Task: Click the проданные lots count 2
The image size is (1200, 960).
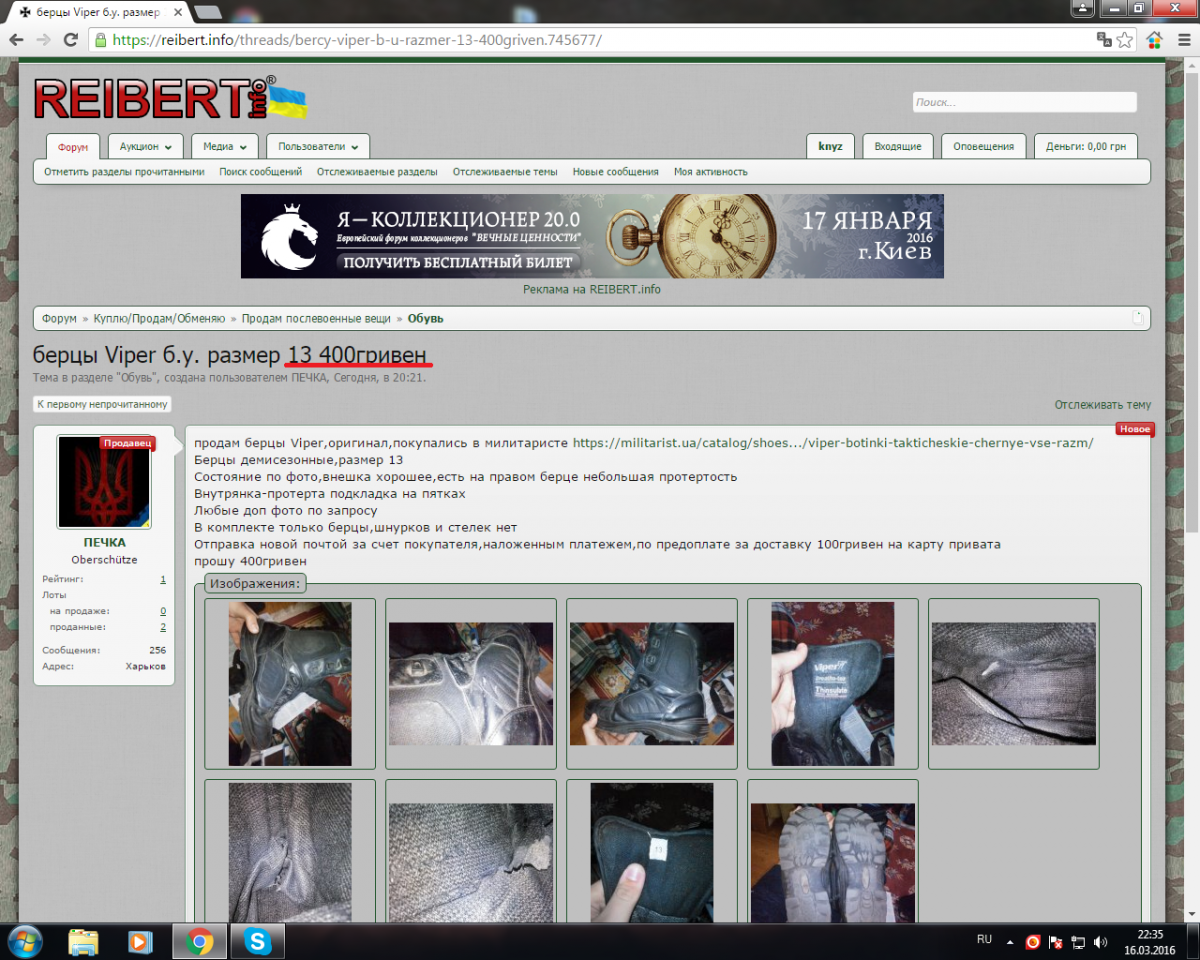Action: coord(163,627)
